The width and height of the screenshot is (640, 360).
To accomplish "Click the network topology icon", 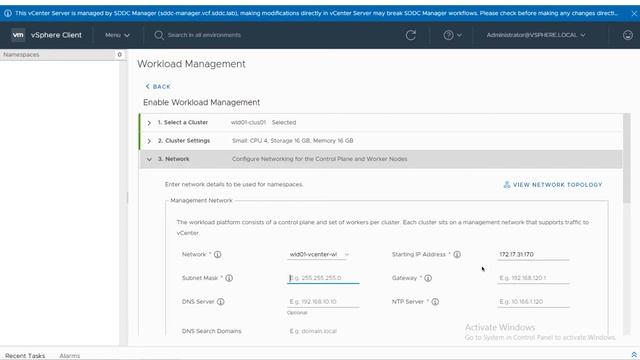I will point(507,184).
